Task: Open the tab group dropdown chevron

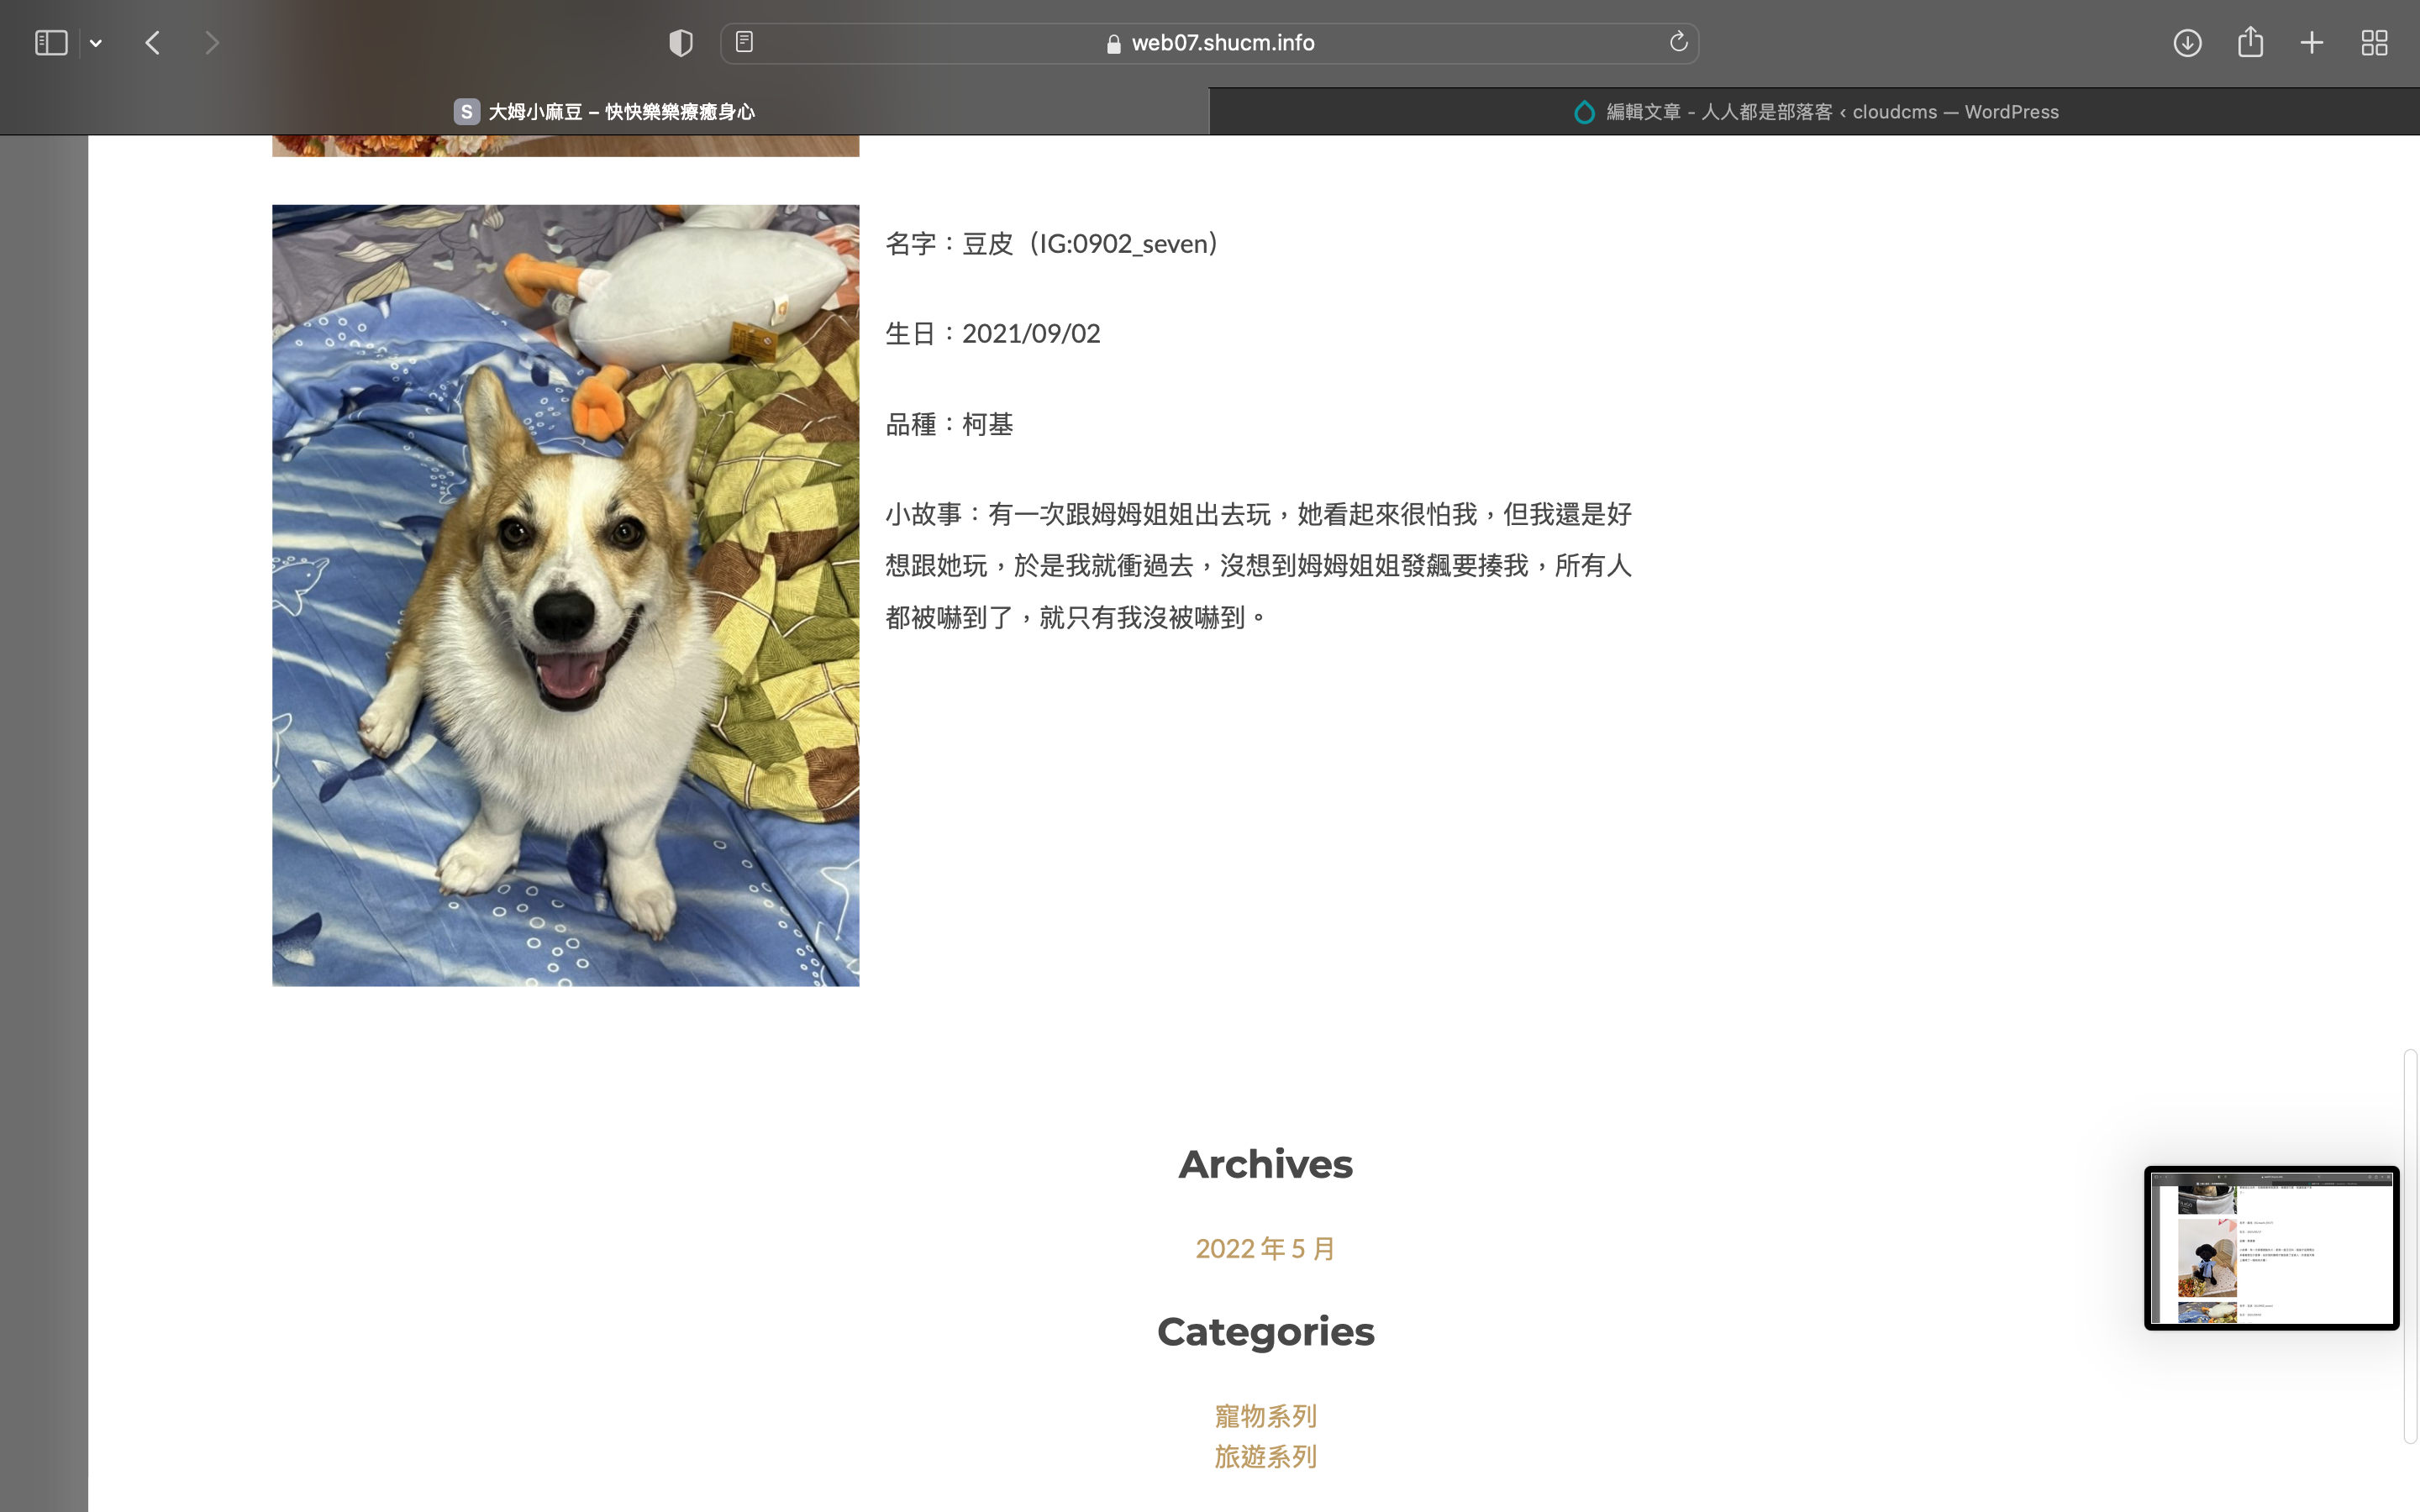Action: point(96,43)
